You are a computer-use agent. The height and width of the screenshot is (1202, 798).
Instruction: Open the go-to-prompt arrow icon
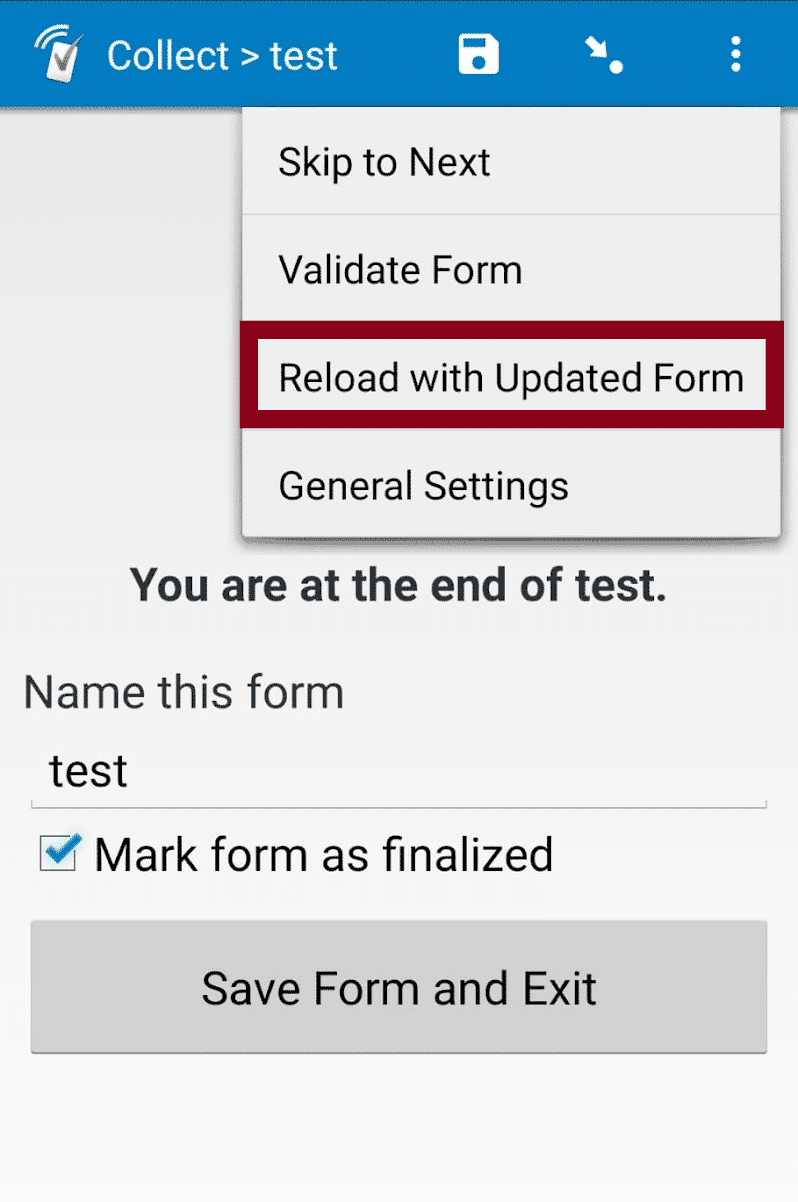coord(606,54)
